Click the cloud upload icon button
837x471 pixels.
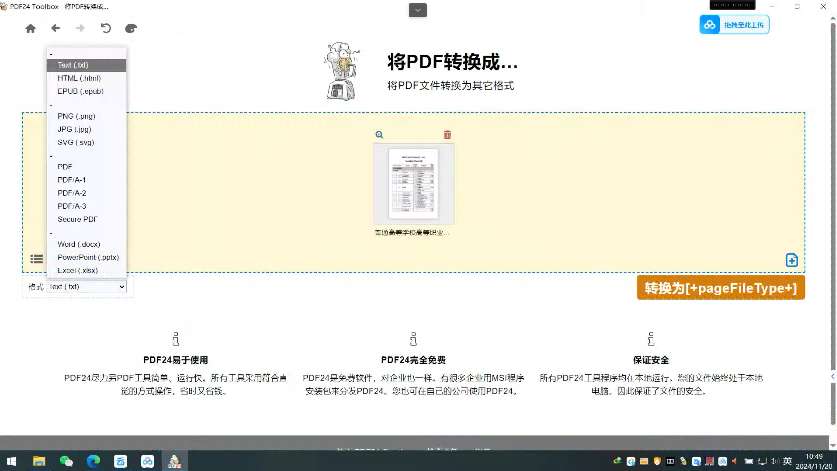pyautogui.click(x=735, y=25)
